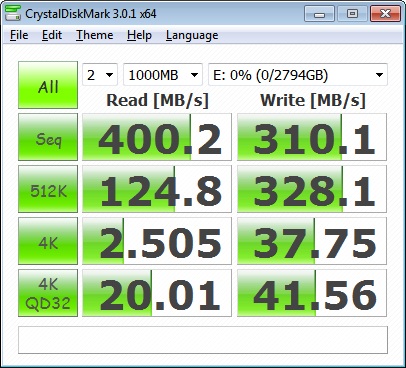The image size is (406, 368).
Task: Click Seq read result 400.2
Action: (157, 137)
